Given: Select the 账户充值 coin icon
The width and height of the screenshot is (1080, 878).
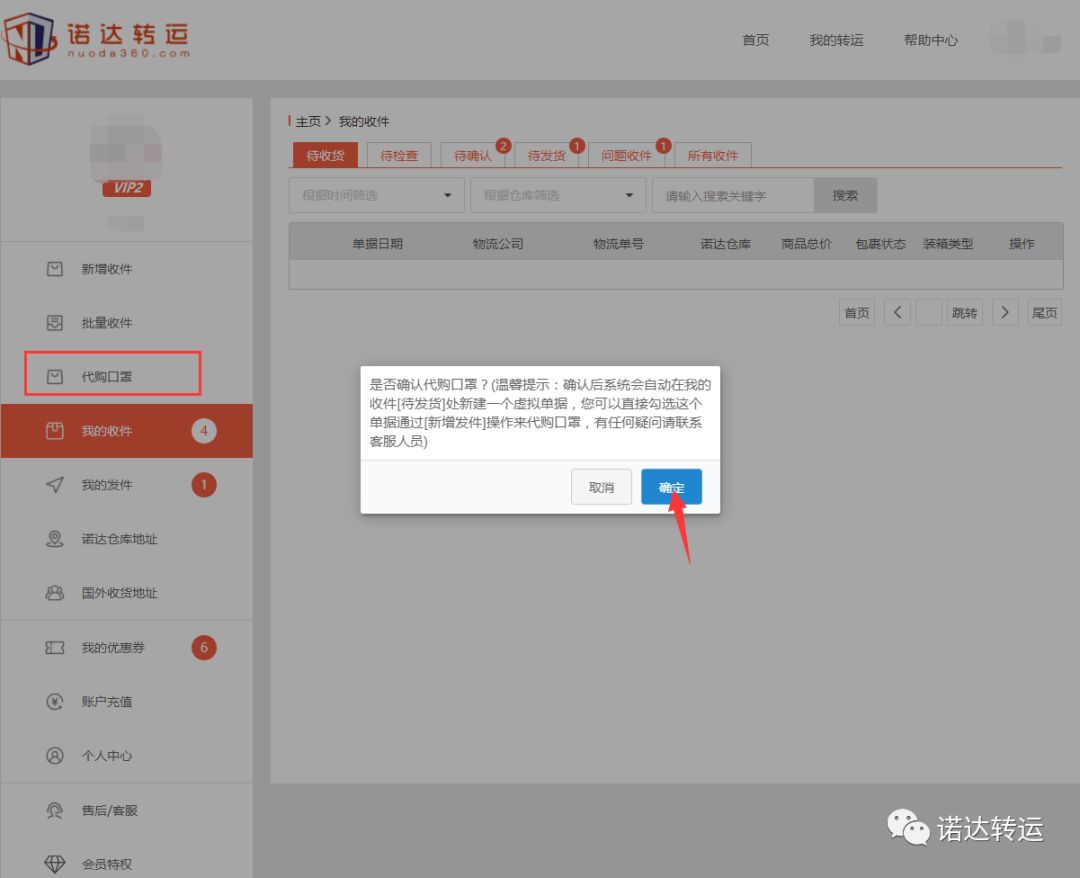Looking at the screenshot, I should (55, 701).
